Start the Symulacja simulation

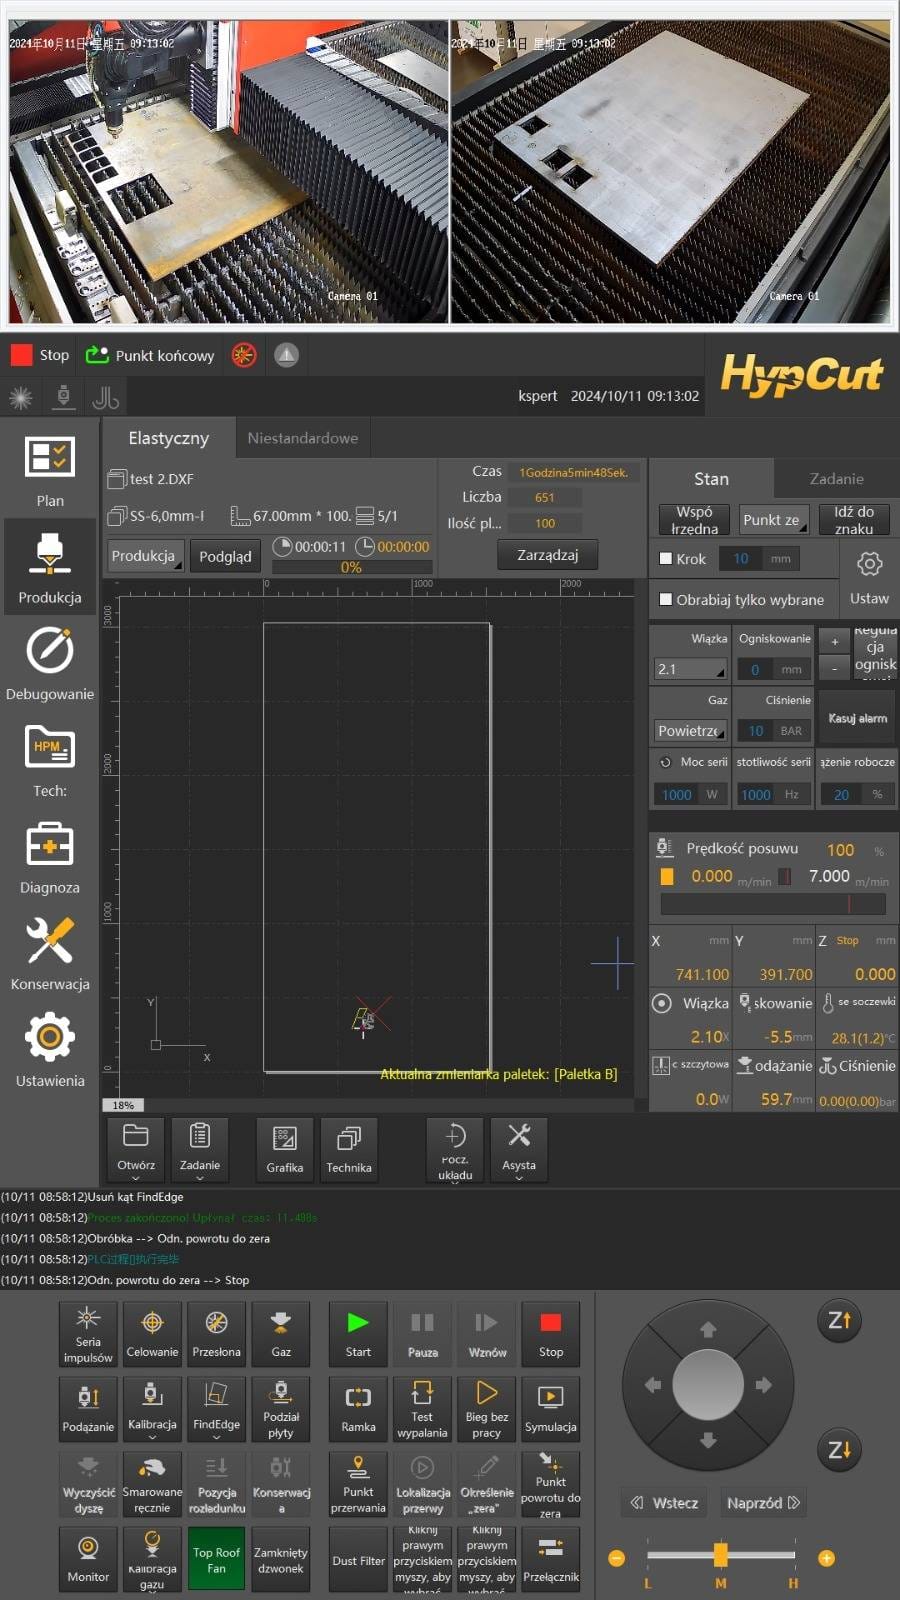(x=550, y=1408)
